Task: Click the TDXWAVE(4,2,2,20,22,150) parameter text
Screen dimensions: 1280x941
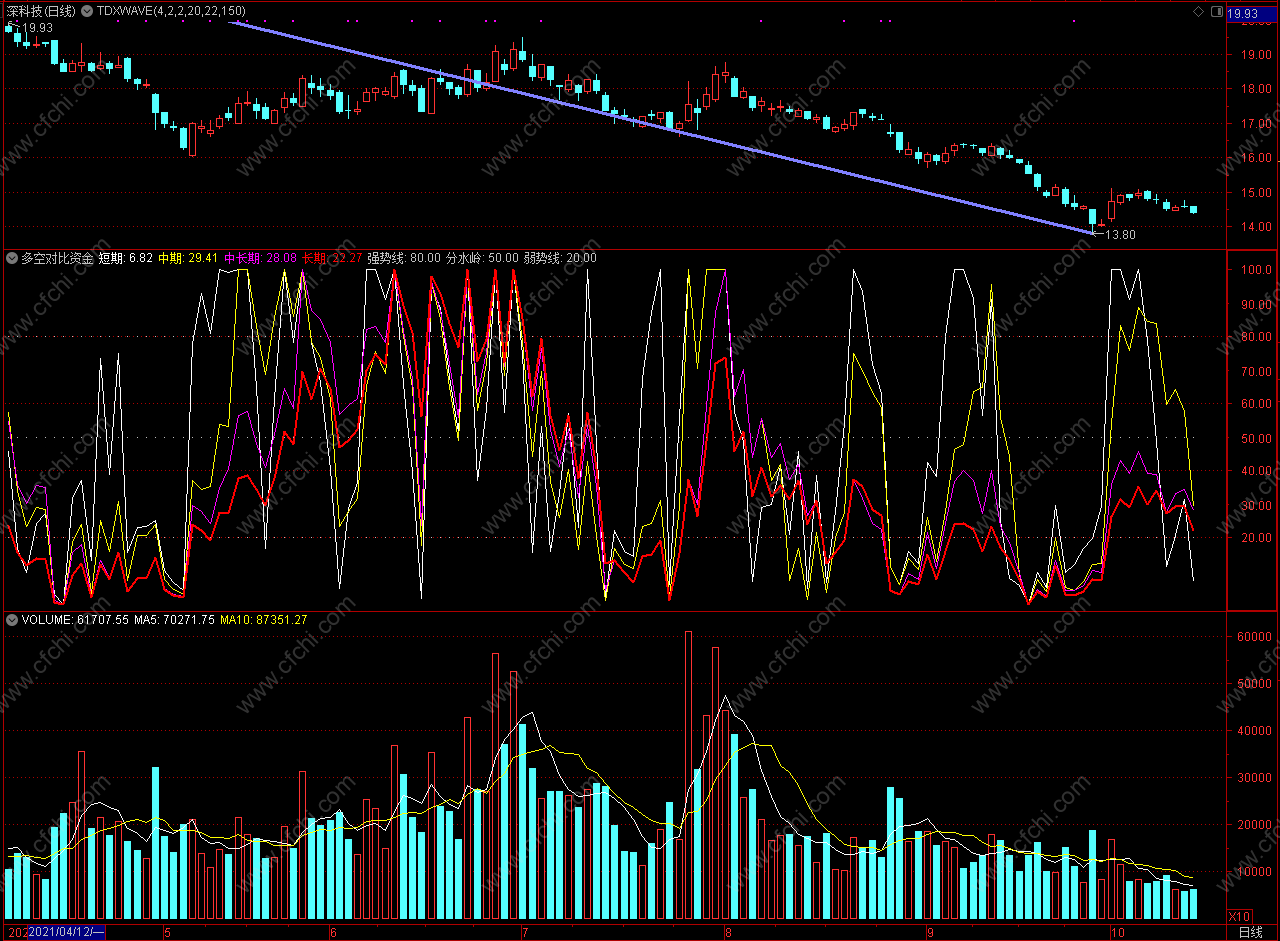Action: tap(171, 11)
